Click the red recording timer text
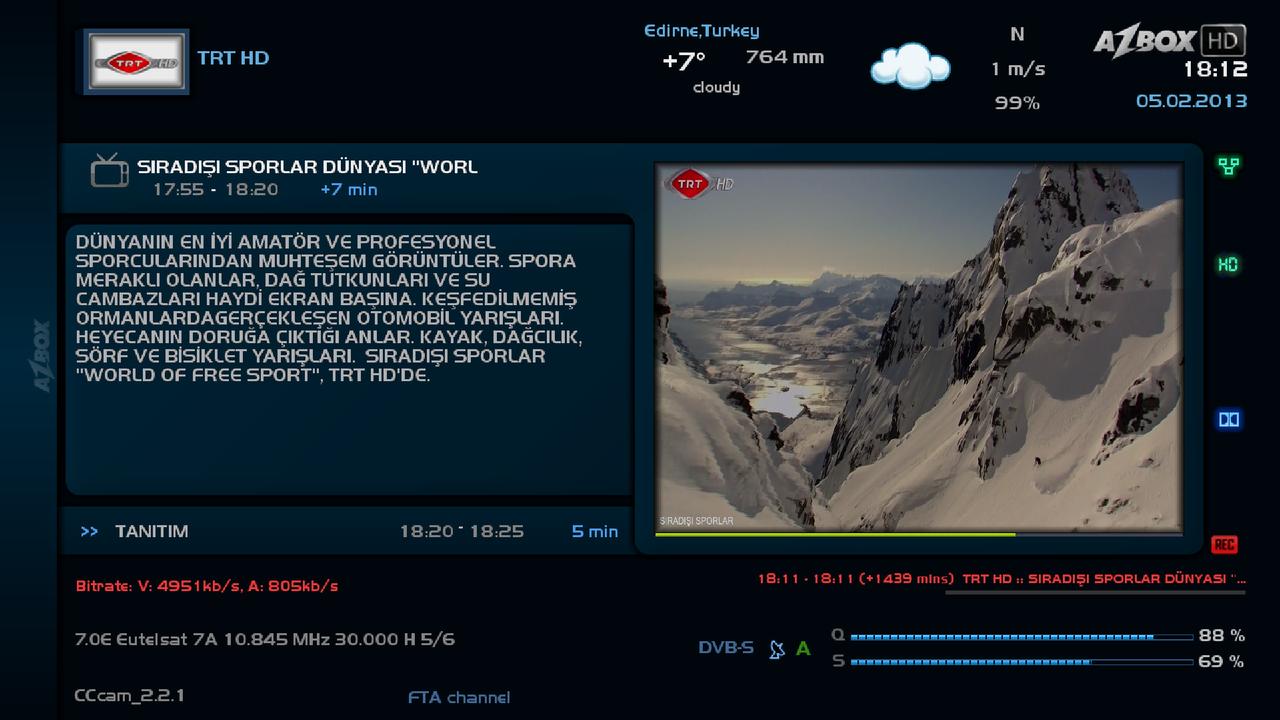1280x720 pixels. pos(1002,579)
